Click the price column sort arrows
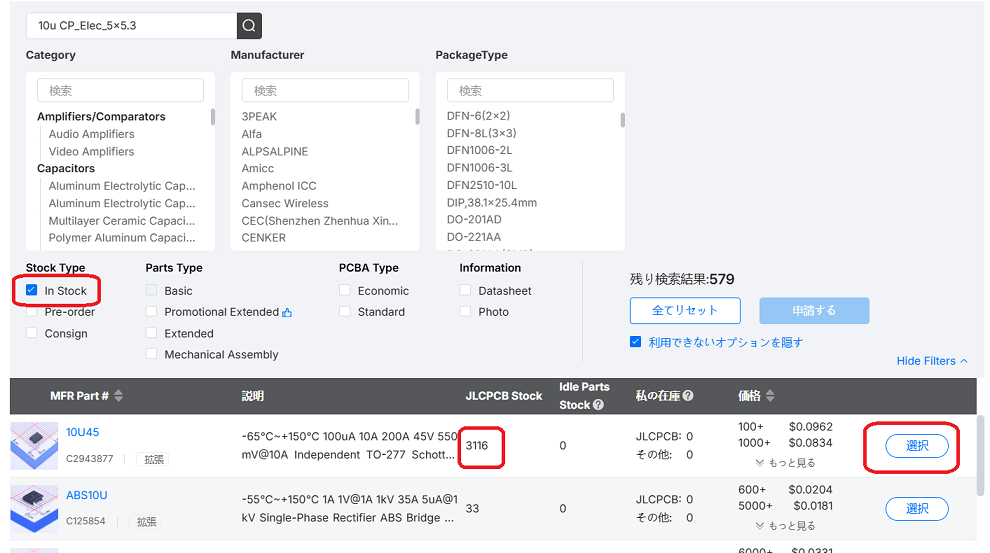The height and width of the screenshot is (553, 990). [x=770, y=396]
